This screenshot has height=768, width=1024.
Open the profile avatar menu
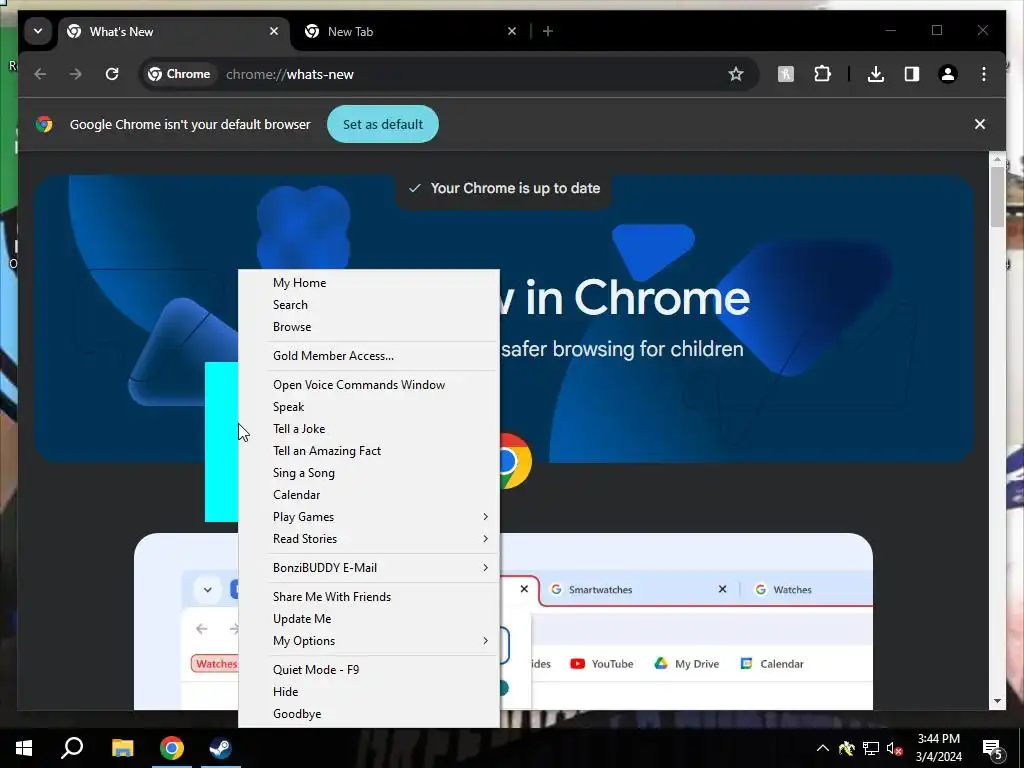[948, 74]
